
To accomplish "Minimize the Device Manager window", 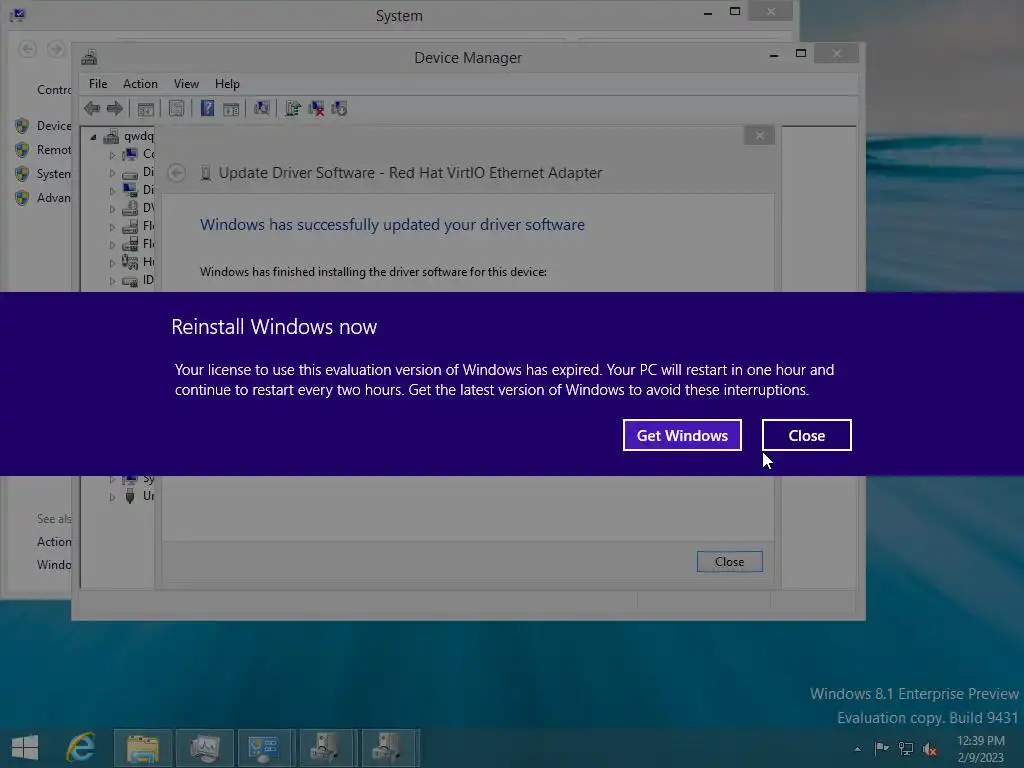I will point(774,55).
